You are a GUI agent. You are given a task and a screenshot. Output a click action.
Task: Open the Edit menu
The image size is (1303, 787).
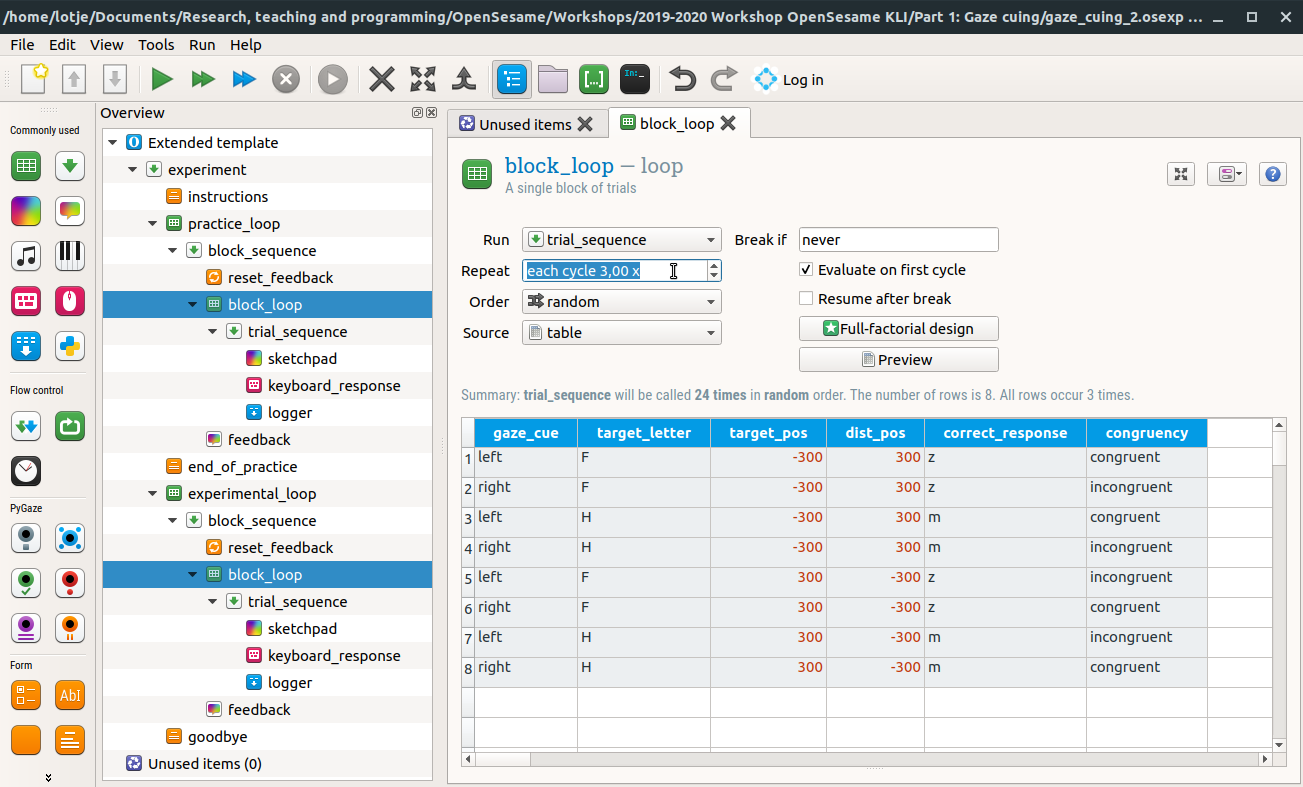tap(62, 45)
